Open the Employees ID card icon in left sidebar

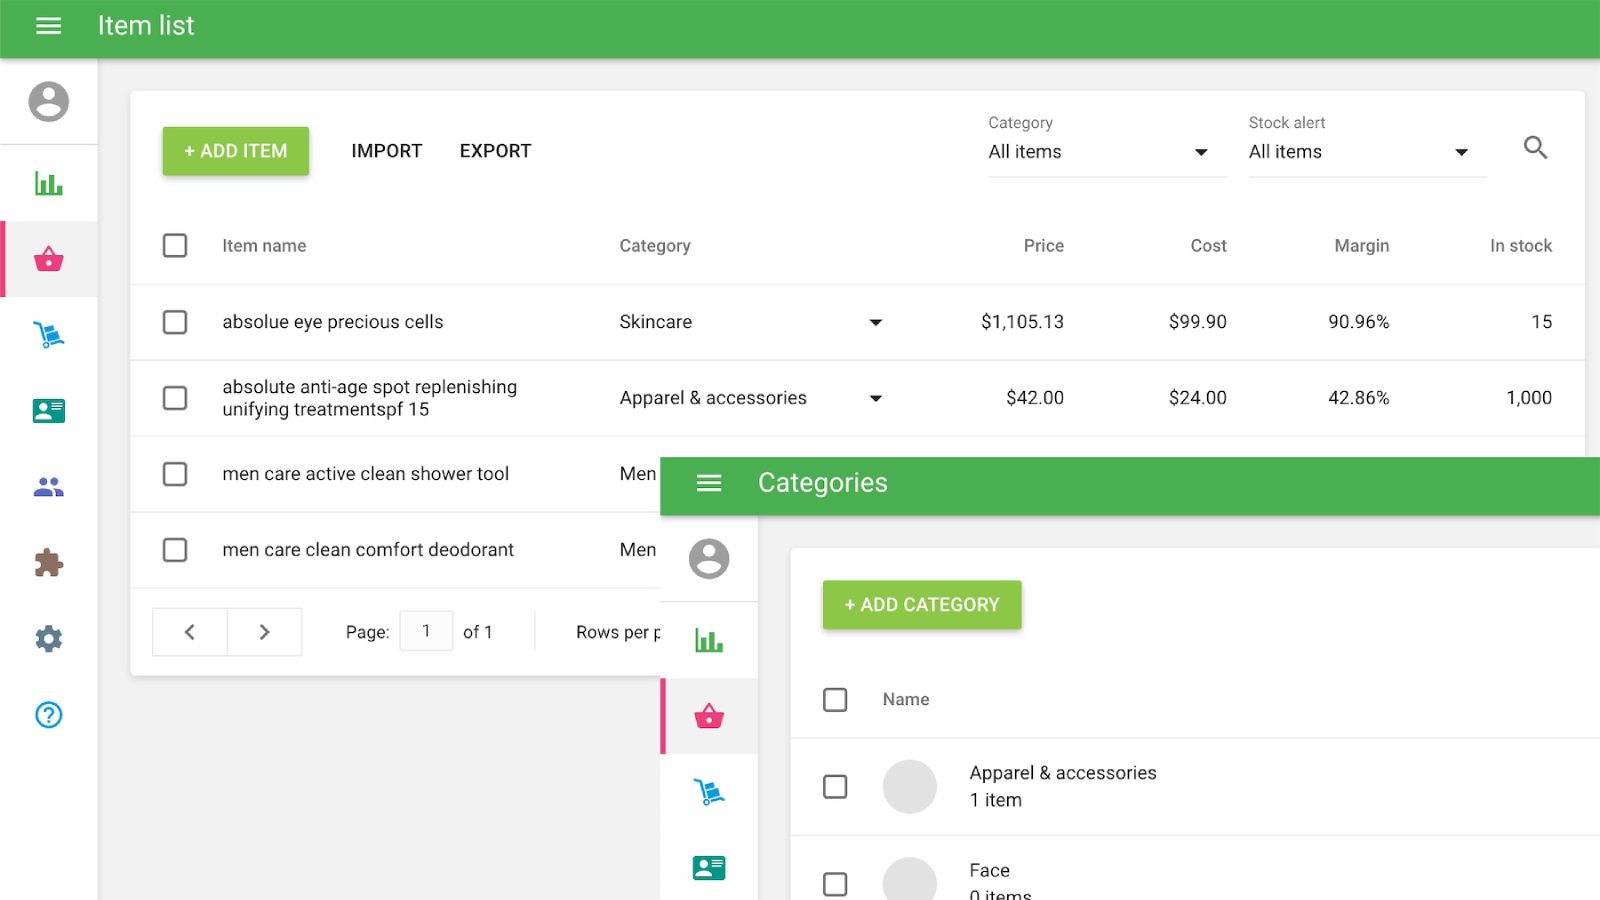coord(48,411)
